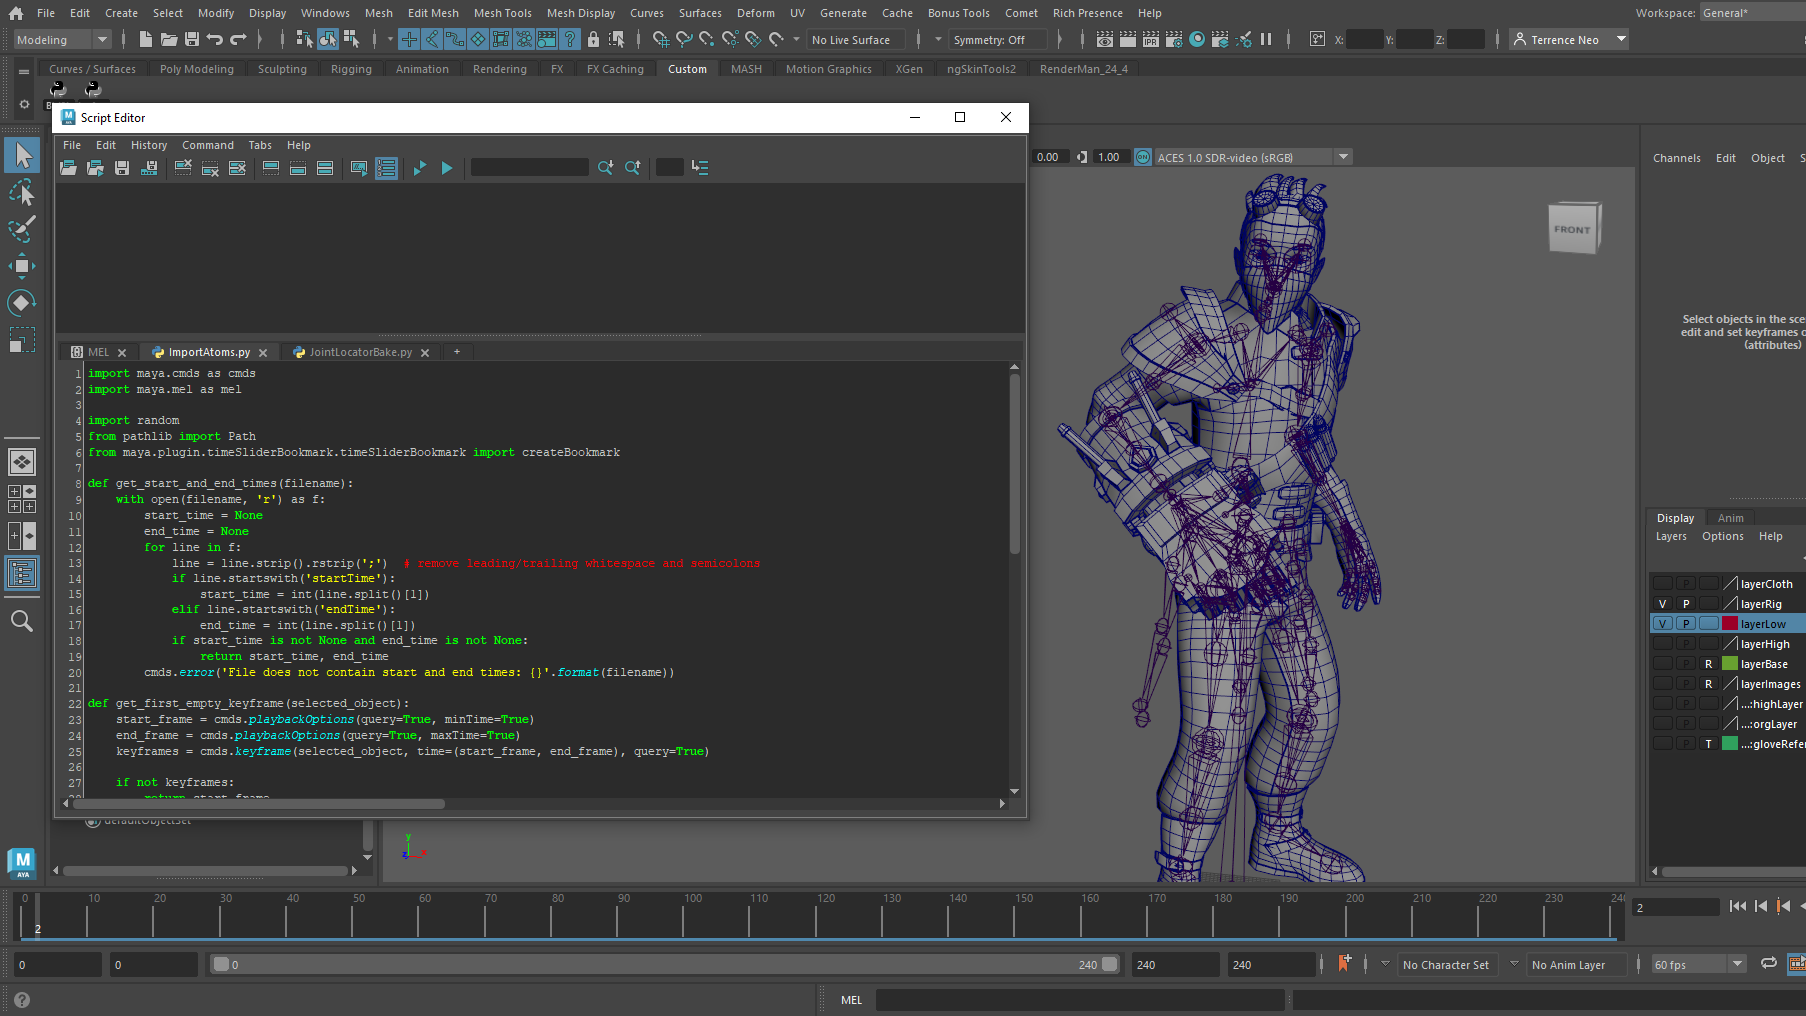Screen dimensions: 1806x1016
Task: Enable visibility checkbox for layerHigh
Action: [1662, 643]
